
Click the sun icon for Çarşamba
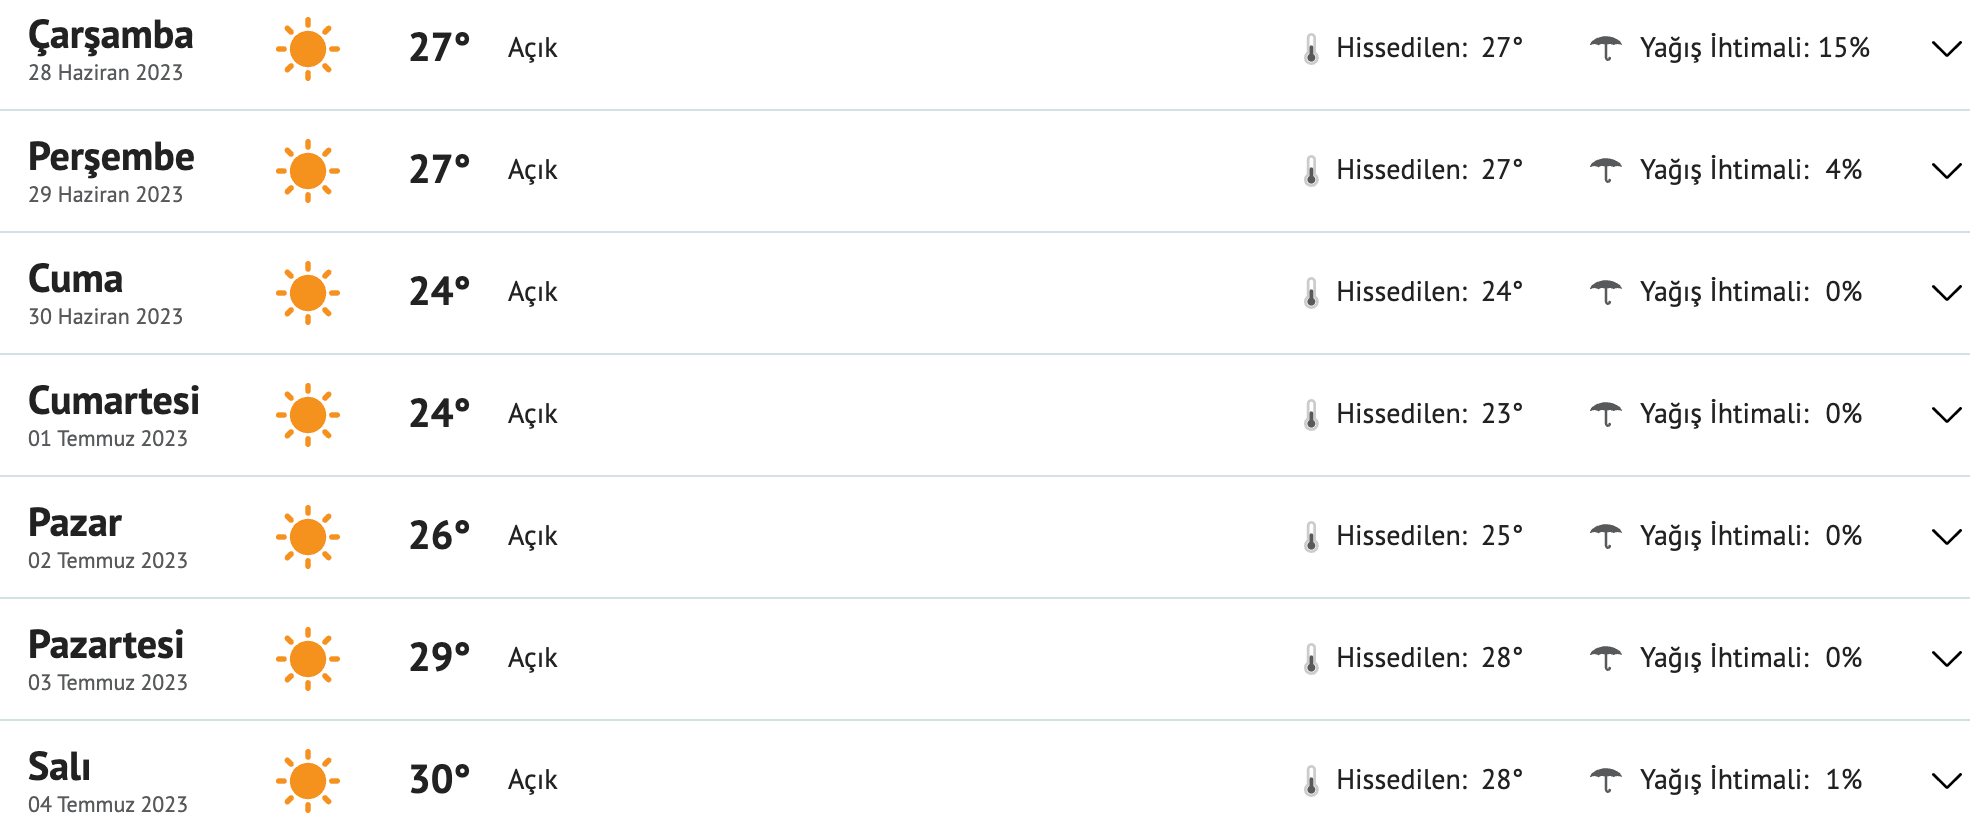307,49
